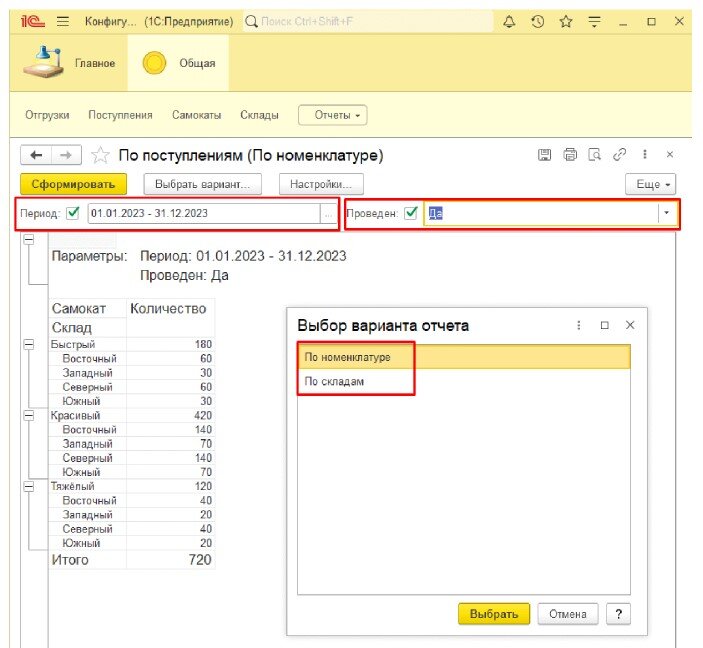Click Быстрый row label
Screen dimensions: 703x648
tap(73, 344)
